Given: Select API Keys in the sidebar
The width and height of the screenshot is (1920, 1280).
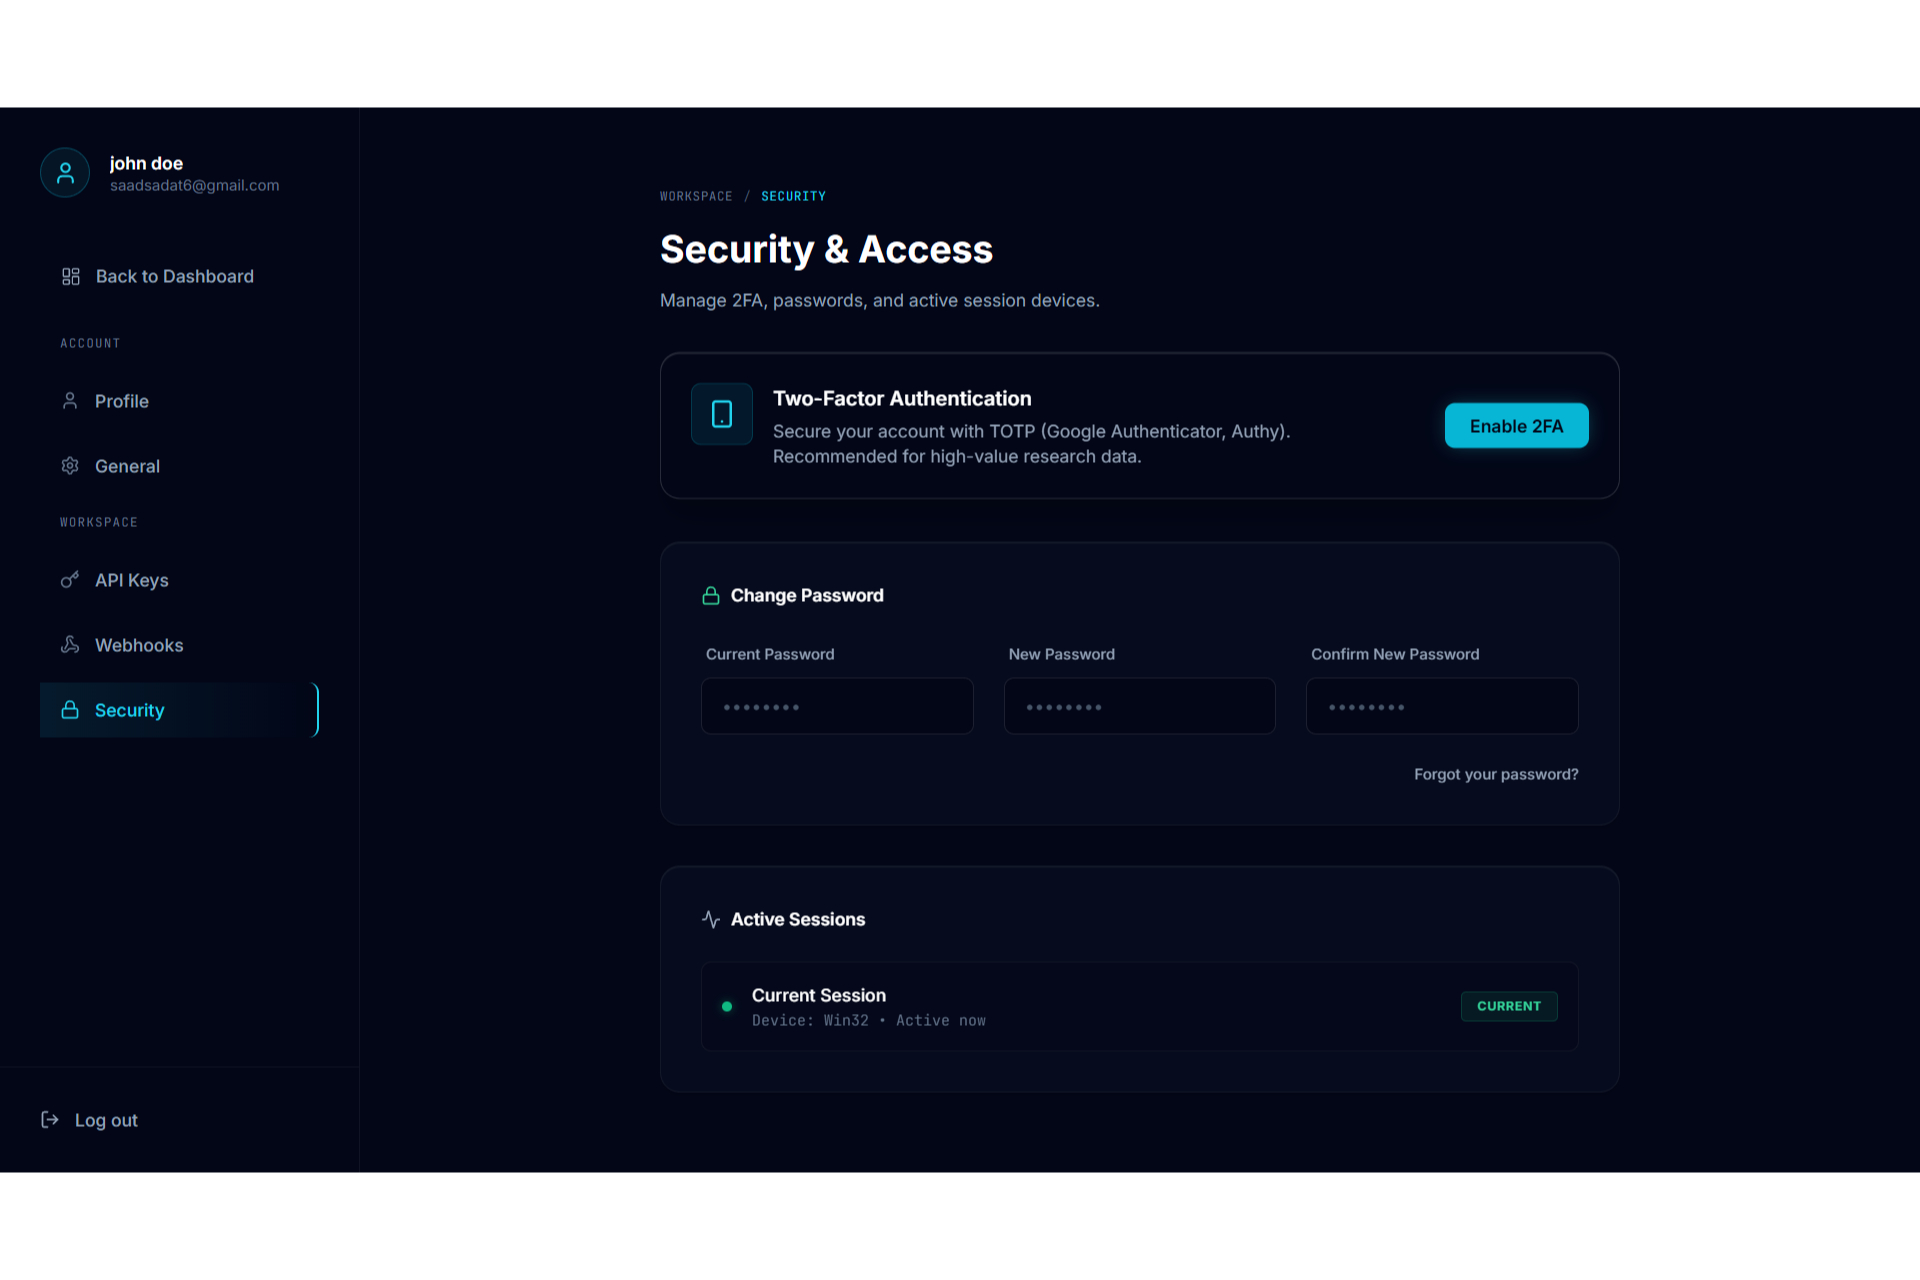Looking at the screenshot, I should pos(132,580).
